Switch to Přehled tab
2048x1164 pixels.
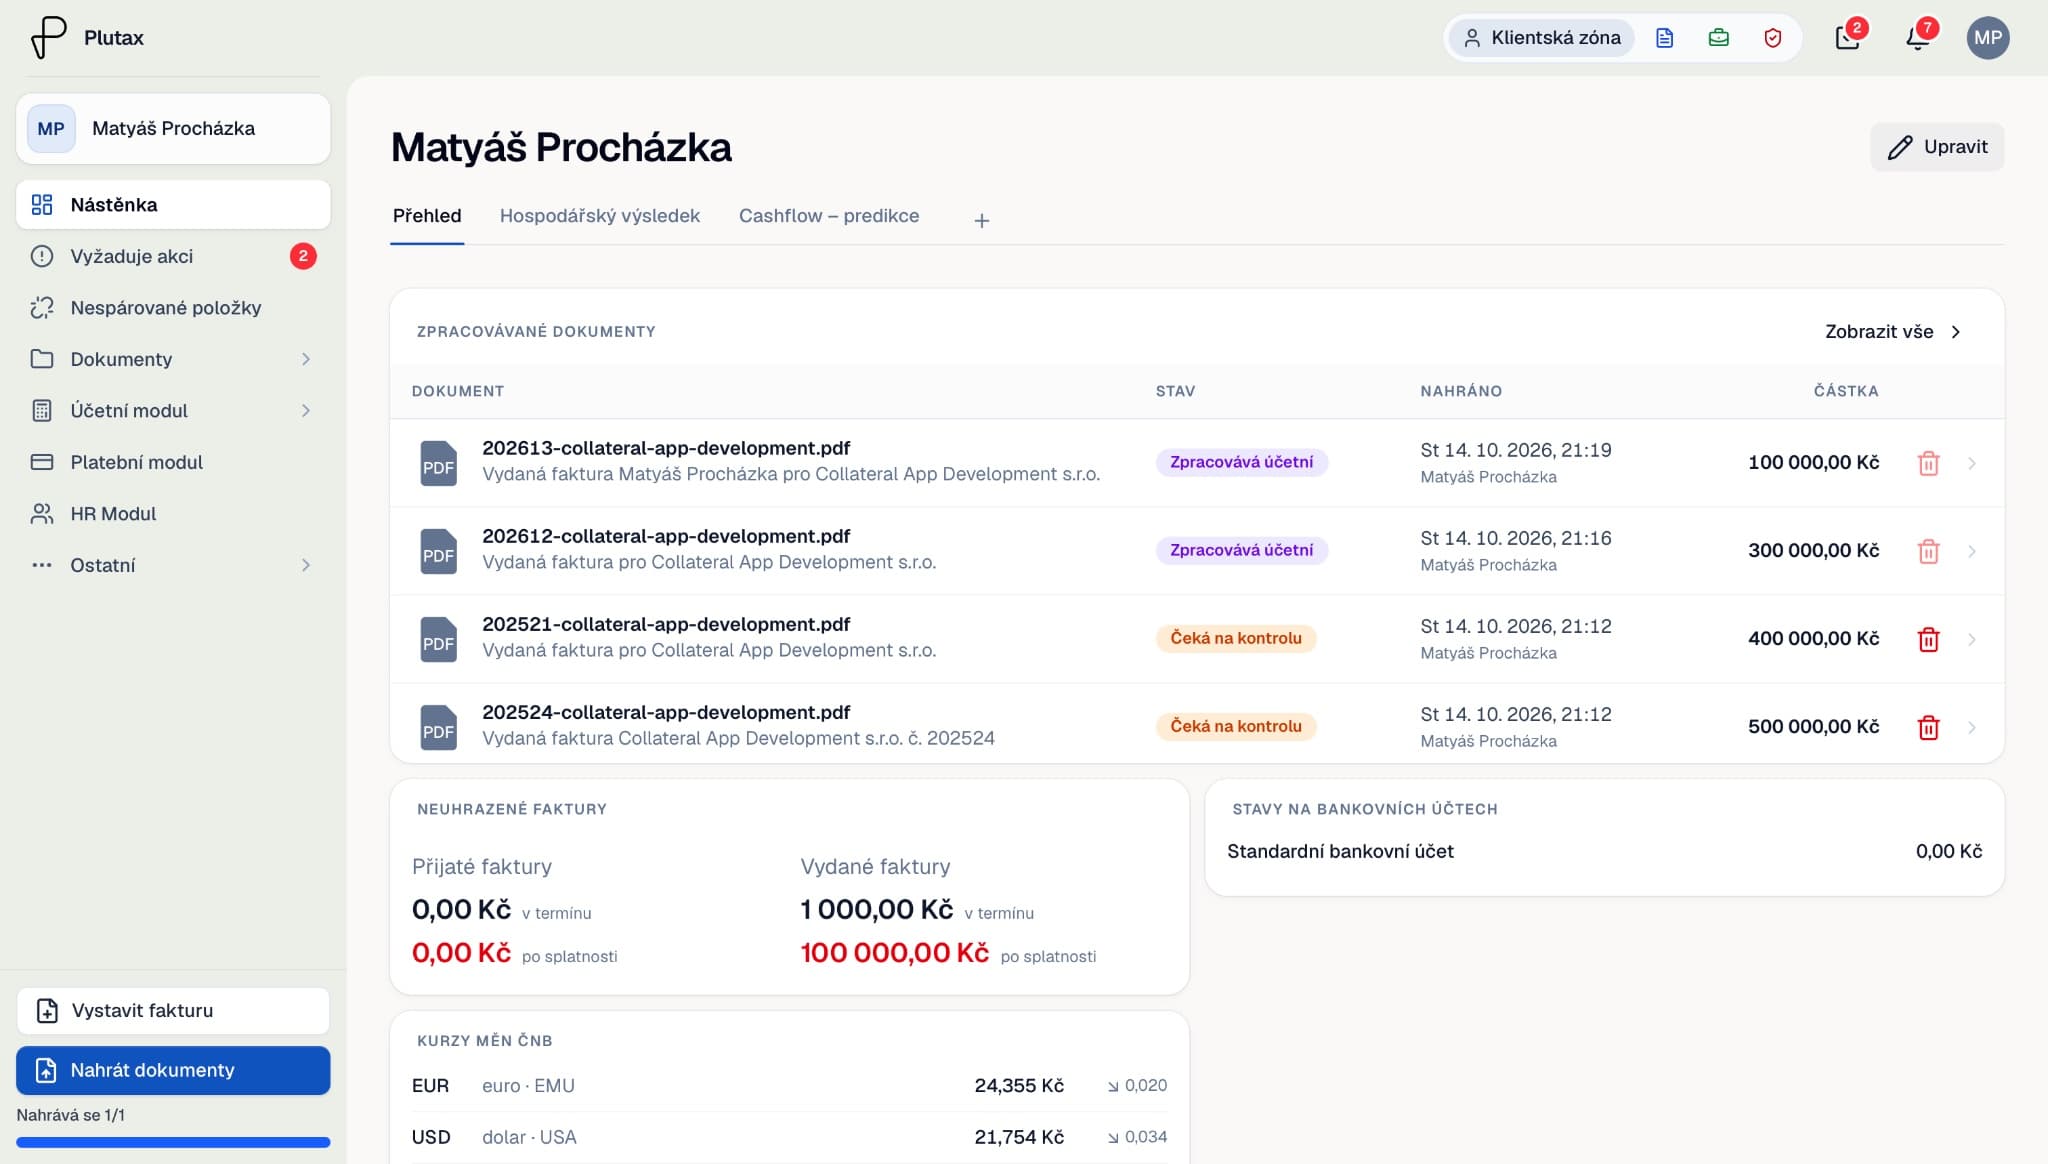click(x=427, y=216)
